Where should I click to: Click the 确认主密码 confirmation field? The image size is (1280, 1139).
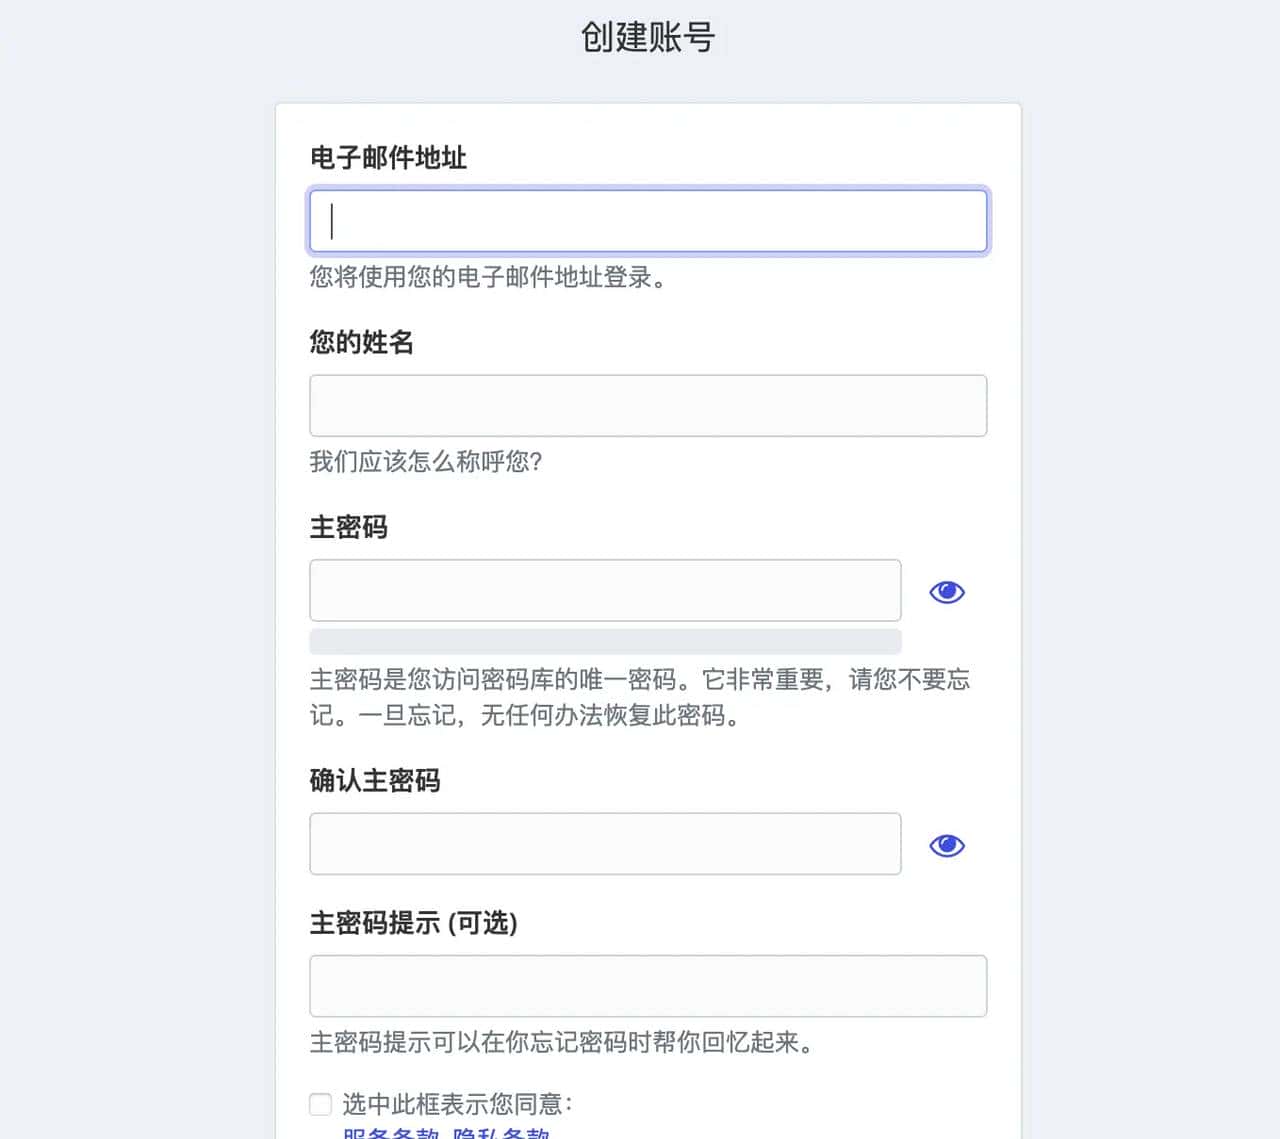click(x=604, y=843)
